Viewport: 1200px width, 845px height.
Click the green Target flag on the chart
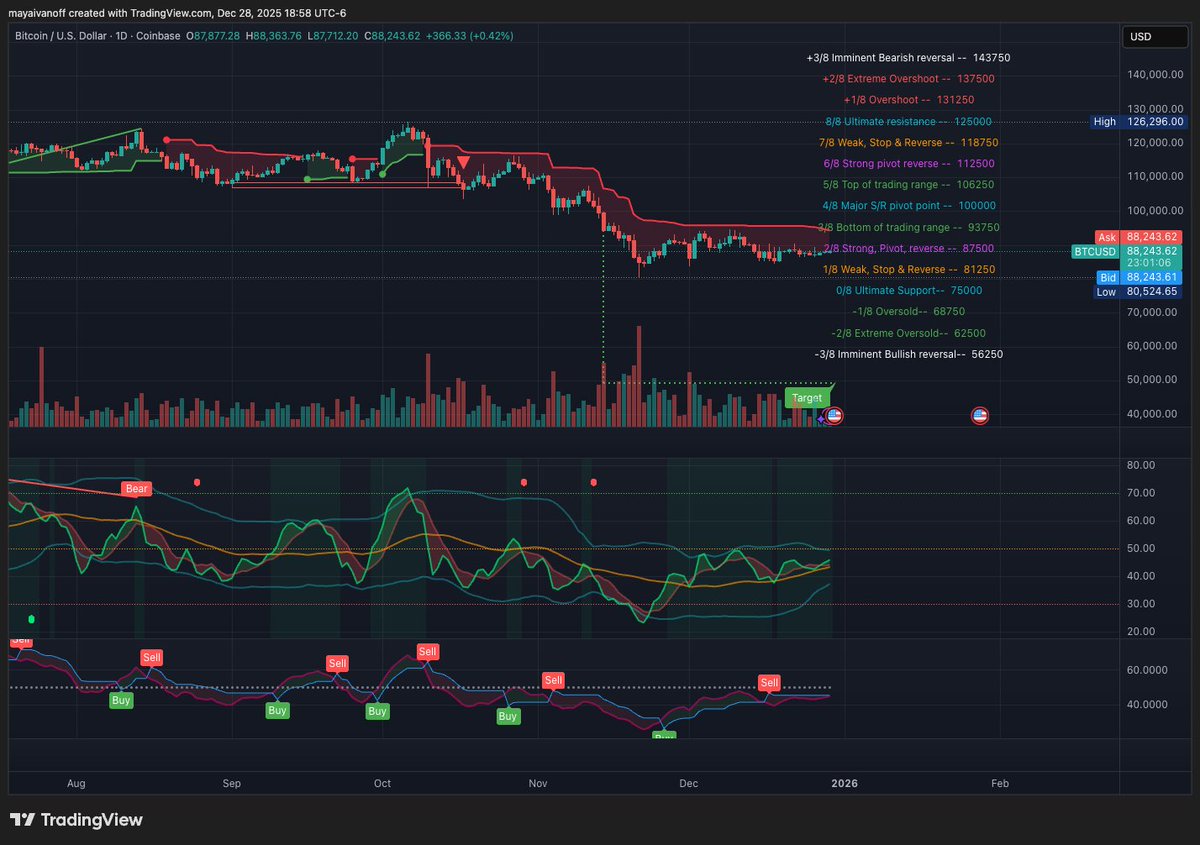pyautogui.click(x=807, y=397)
